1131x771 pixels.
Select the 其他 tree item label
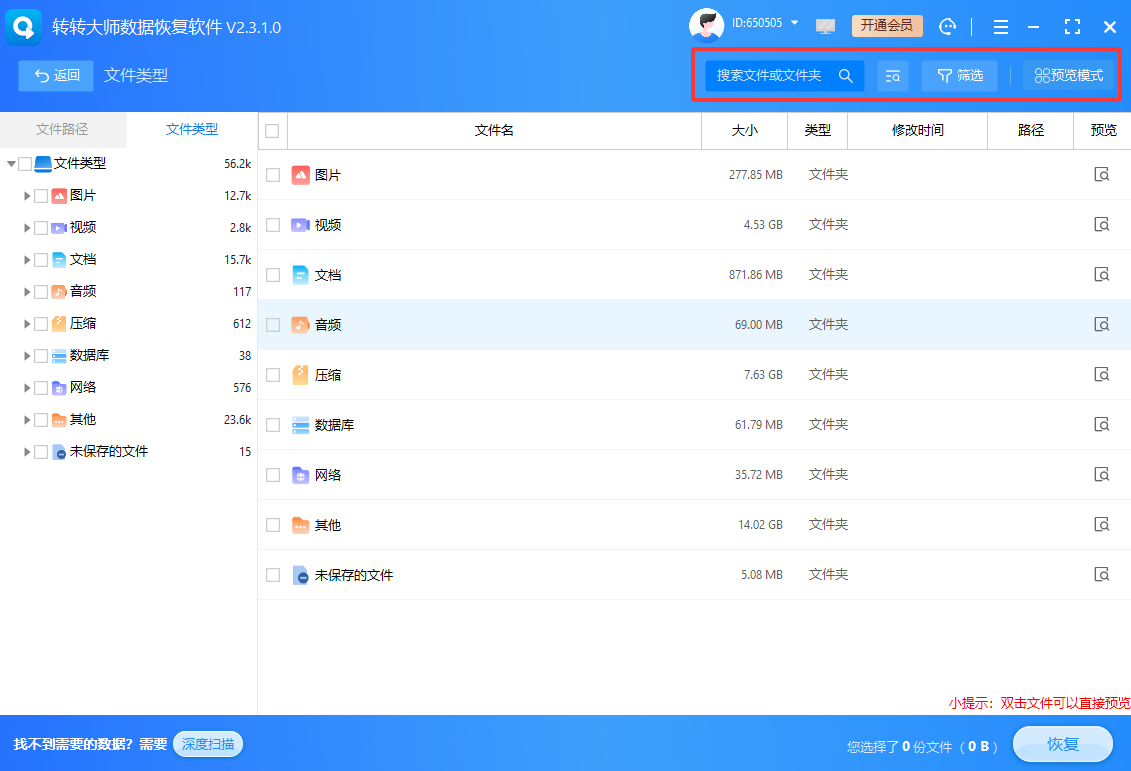click(x=83, y=420)
